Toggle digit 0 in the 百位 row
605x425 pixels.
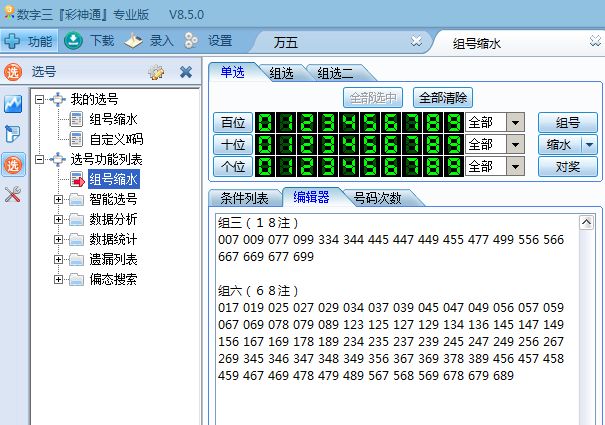(x=265, y=123)
